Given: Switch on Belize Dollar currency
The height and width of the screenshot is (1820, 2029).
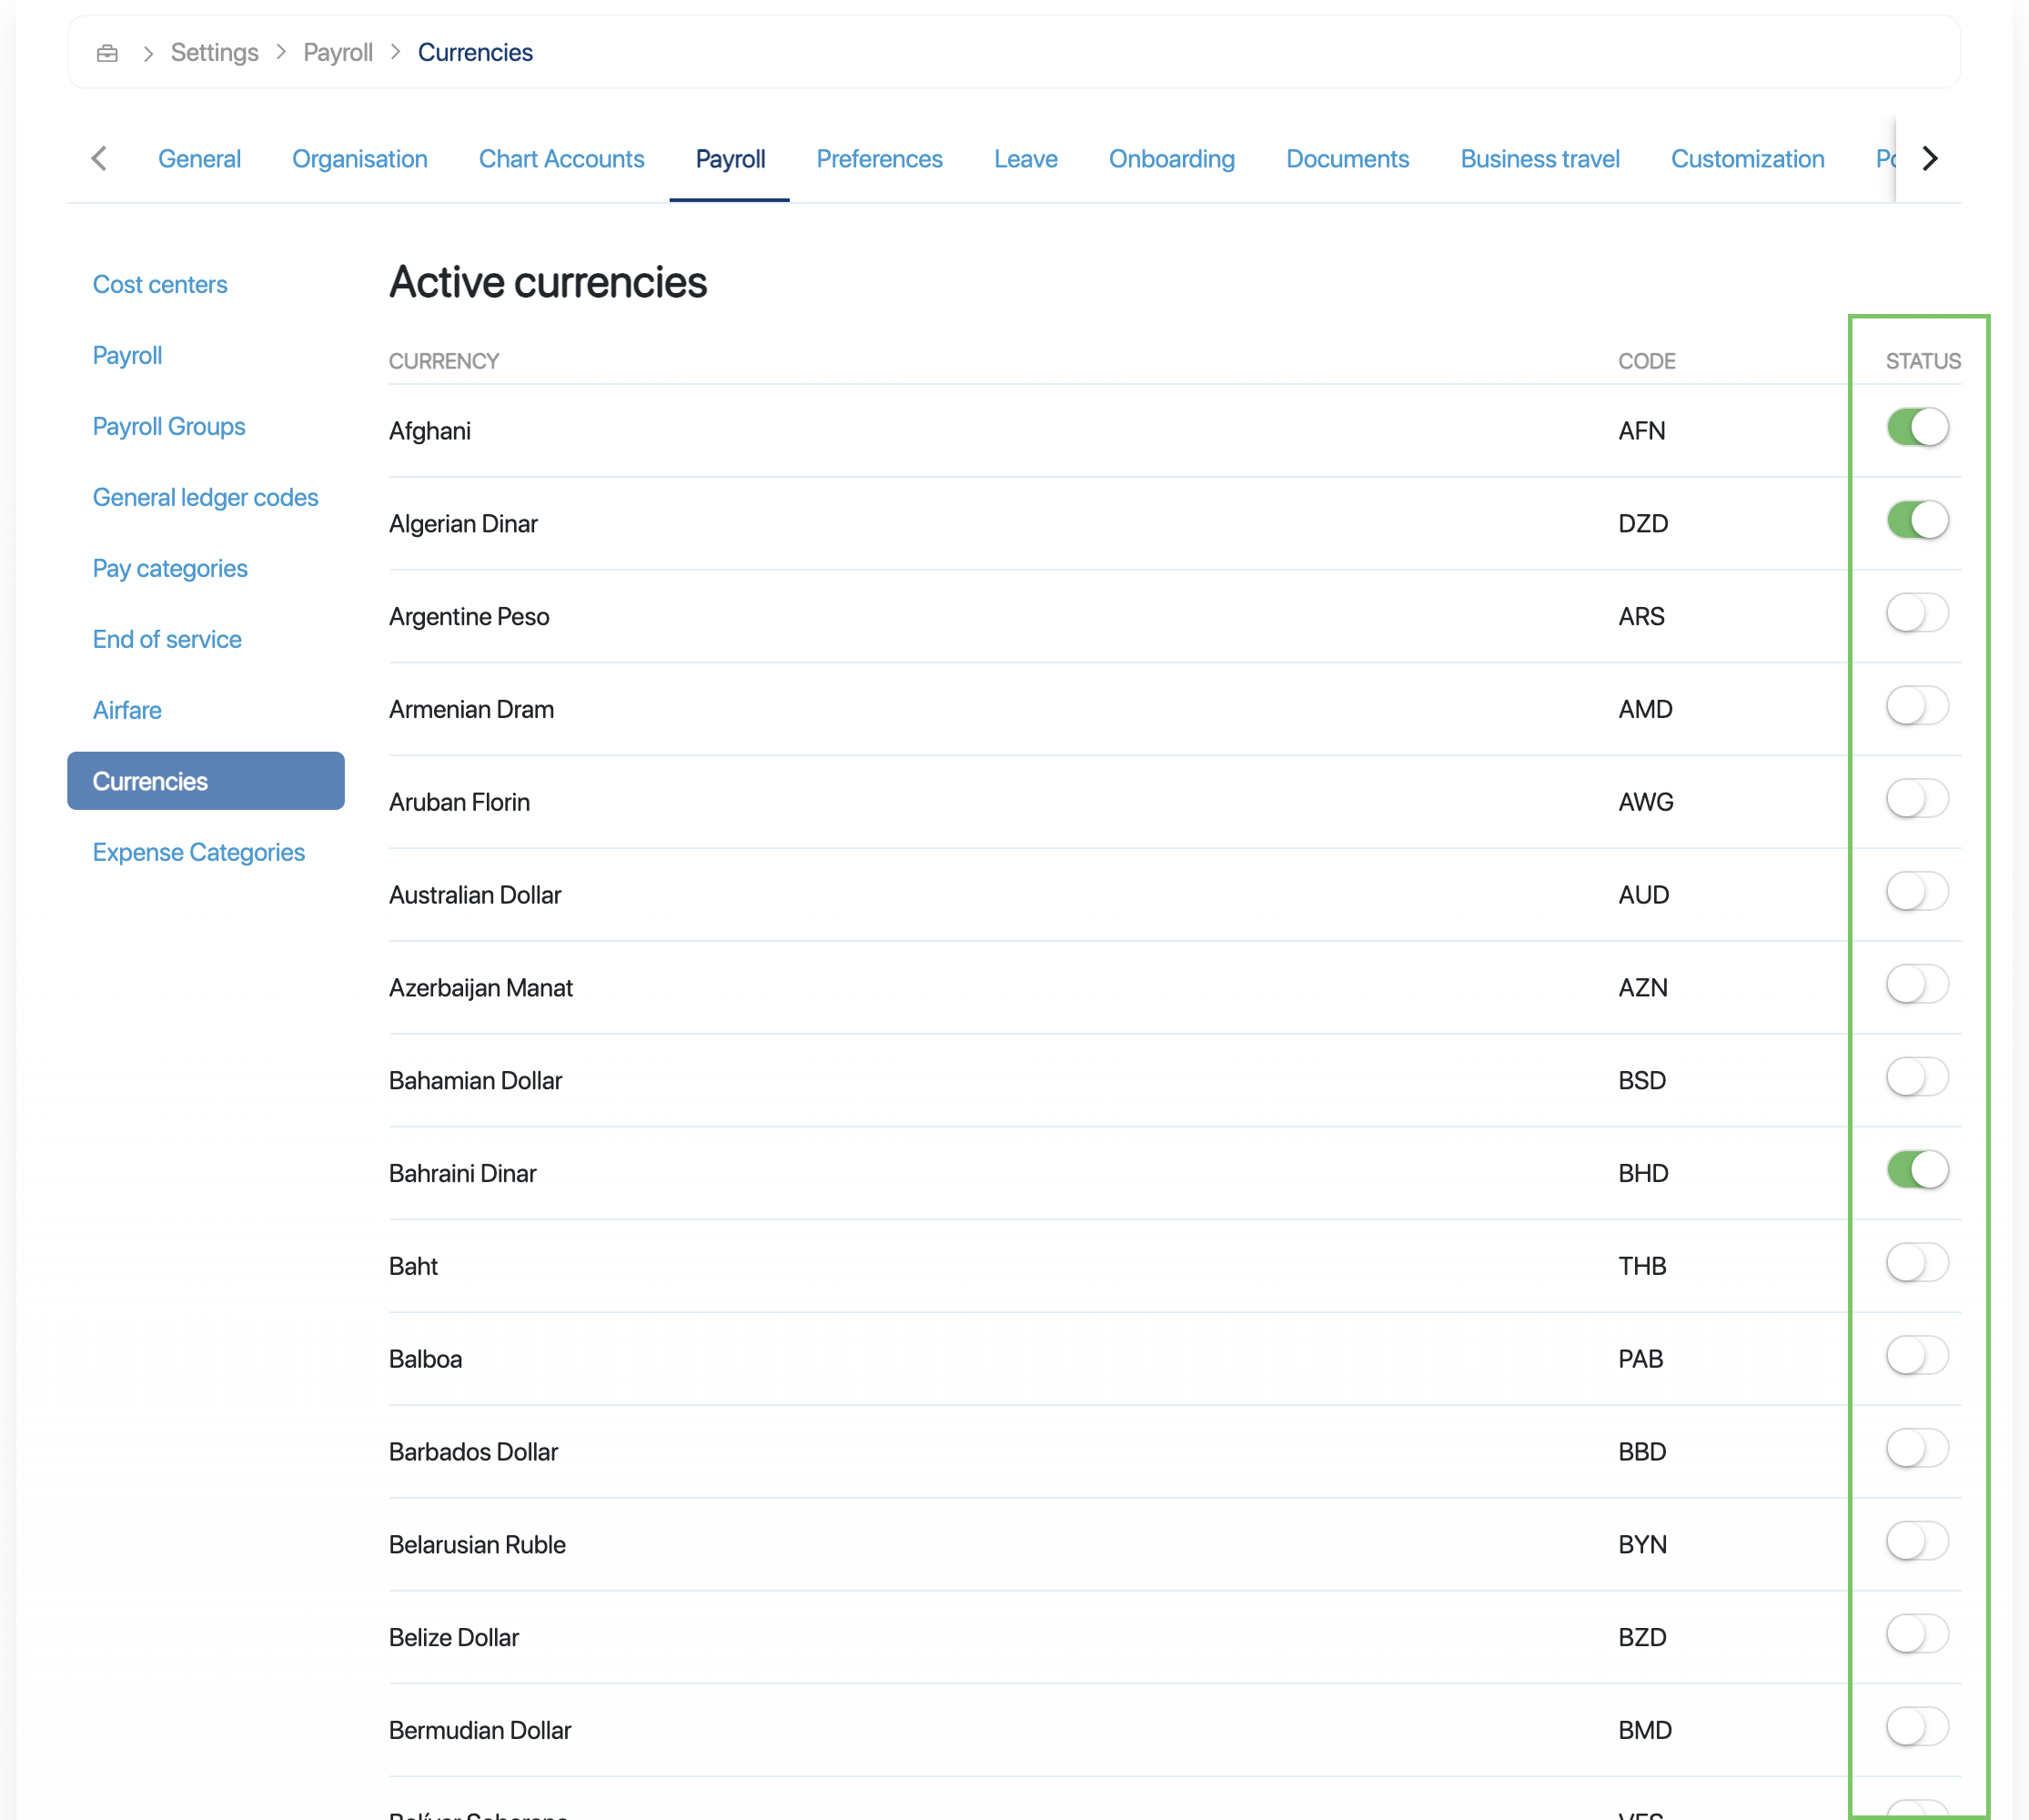Looking at the screenshot, I should [1916, 1635].
